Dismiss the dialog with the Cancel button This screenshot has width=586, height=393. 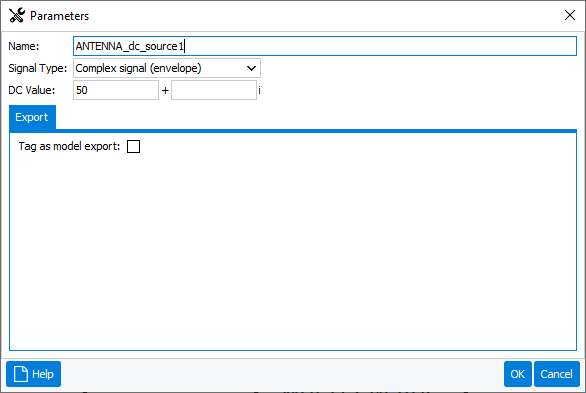(556, 374)
